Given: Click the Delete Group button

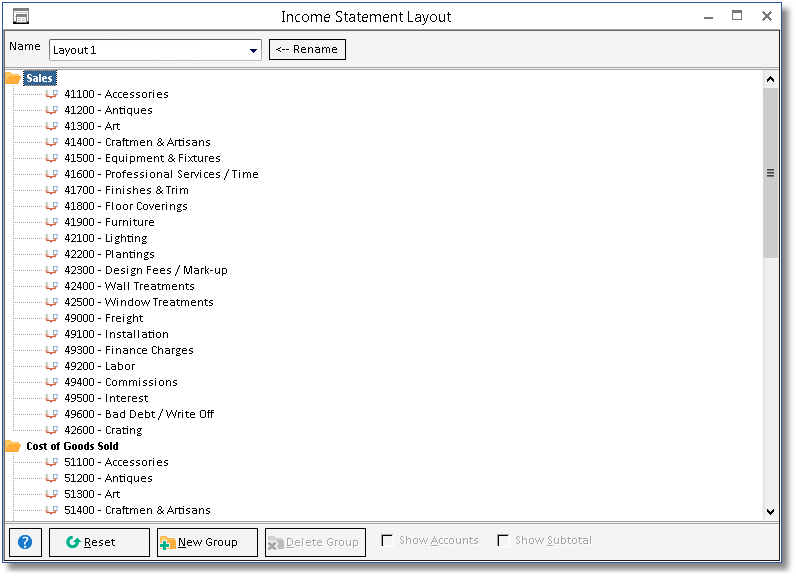Looking at the screenshot, I should pyautogui.click(x=315, y=542).
